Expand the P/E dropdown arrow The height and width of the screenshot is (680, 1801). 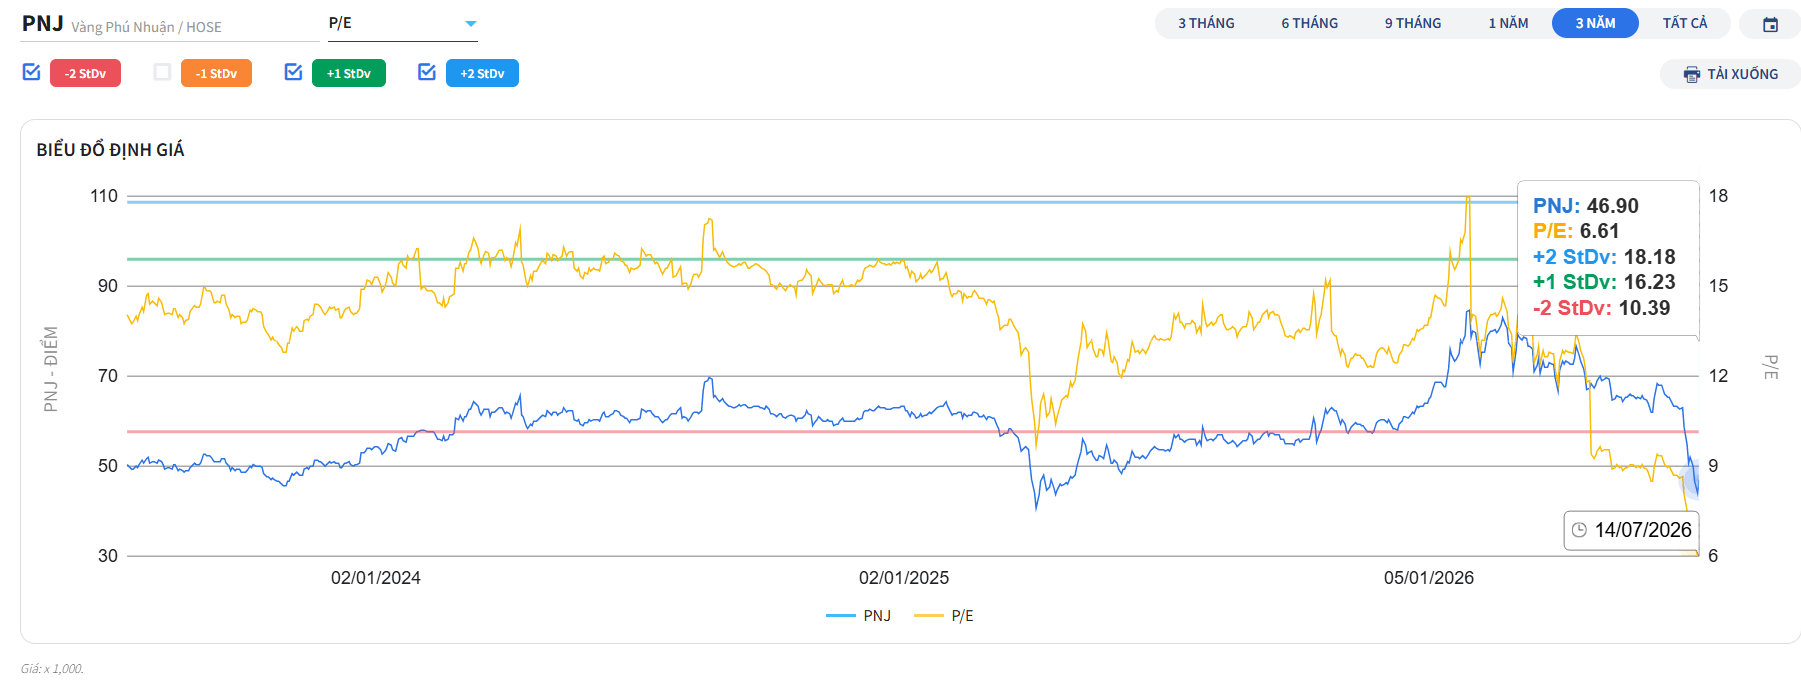click(x=471, y=24)
